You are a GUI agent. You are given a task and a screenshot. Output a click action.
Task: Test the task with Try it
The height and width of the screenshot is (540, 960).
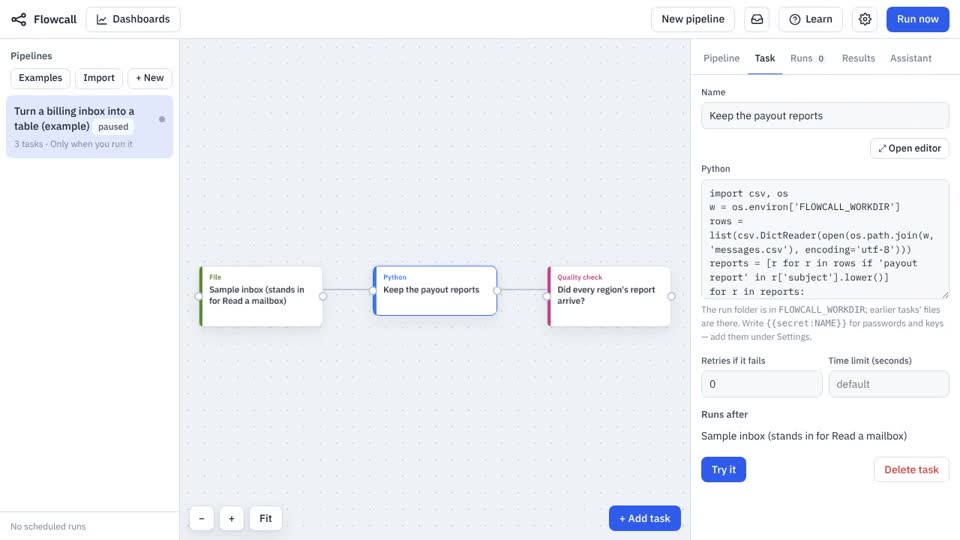(x=723, y=470)
